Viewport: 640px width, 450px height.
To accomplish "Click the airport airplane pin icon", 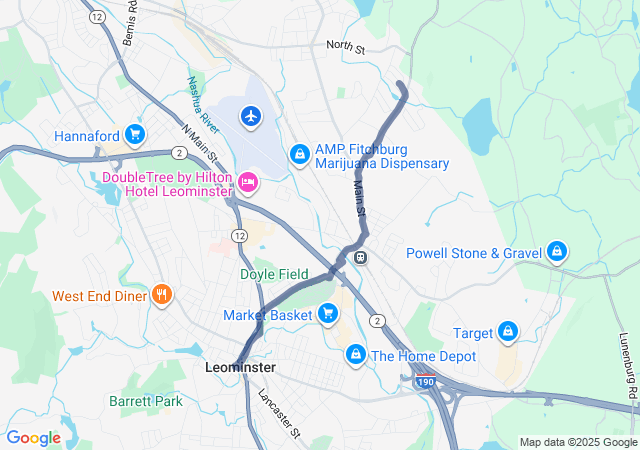I will point(251,117).
